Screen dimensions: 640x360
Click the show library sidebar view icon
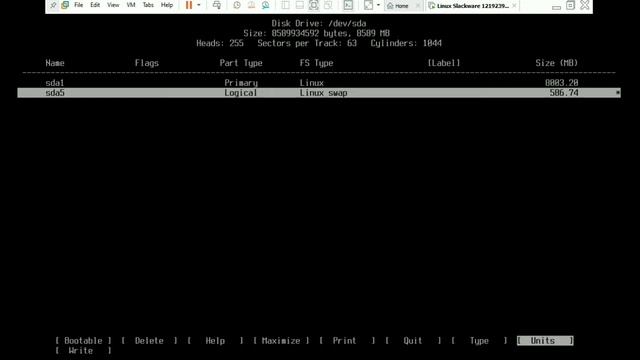285,5
